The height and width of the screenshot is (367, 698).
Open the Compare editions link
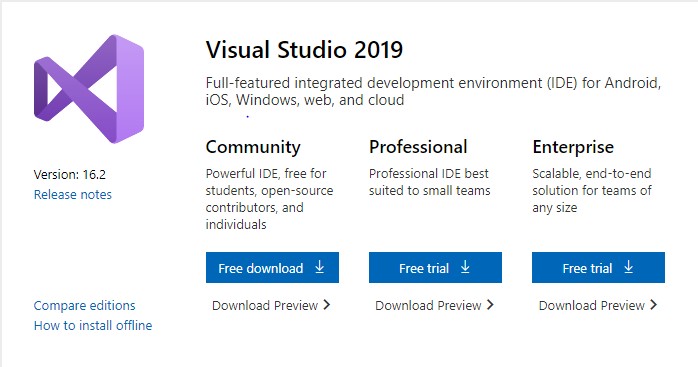coord(85,306)
